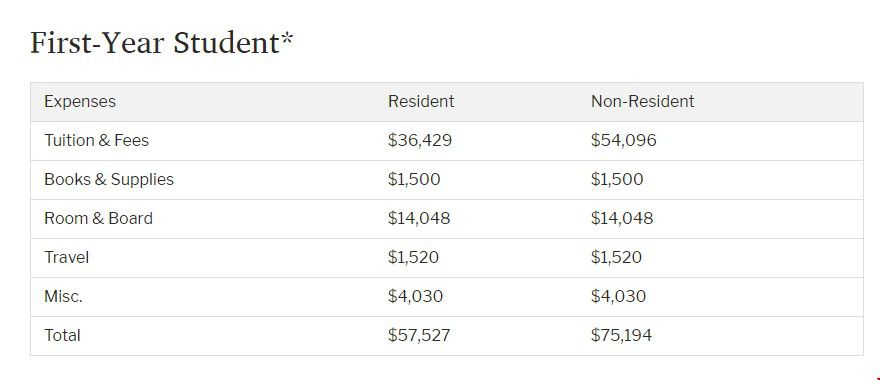The width and height of the screenshot is (880, 380).
Task: Click Non-Resident total $75,194
Action: (621, 336)
